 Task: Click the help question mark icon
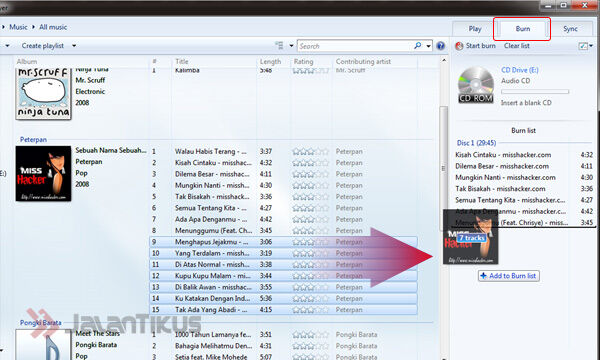coord(440,46)
